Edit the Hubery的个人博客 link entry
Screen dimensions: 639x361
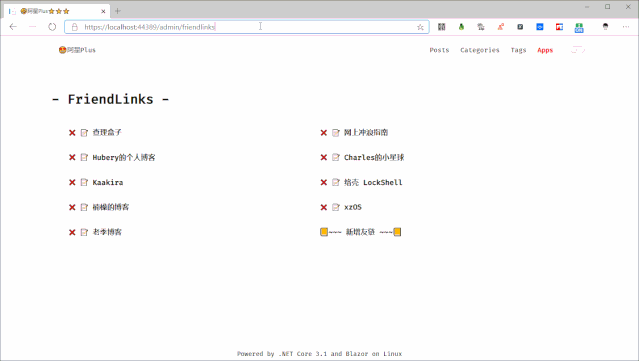pos(84,158)
